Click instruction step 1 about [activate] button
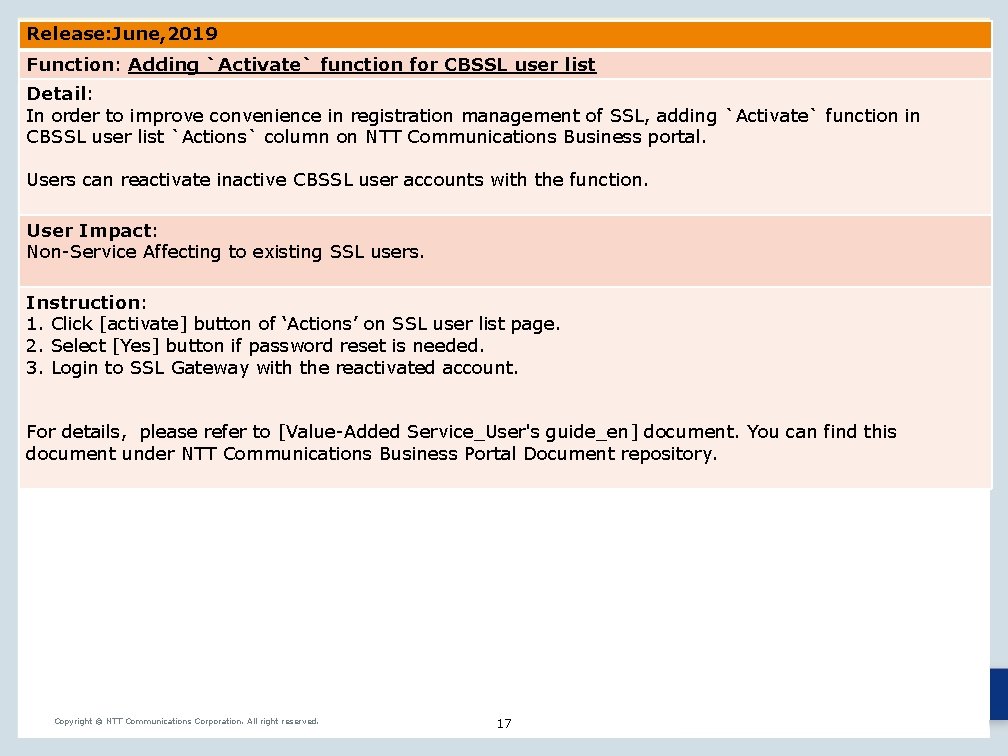 [293, 324]
